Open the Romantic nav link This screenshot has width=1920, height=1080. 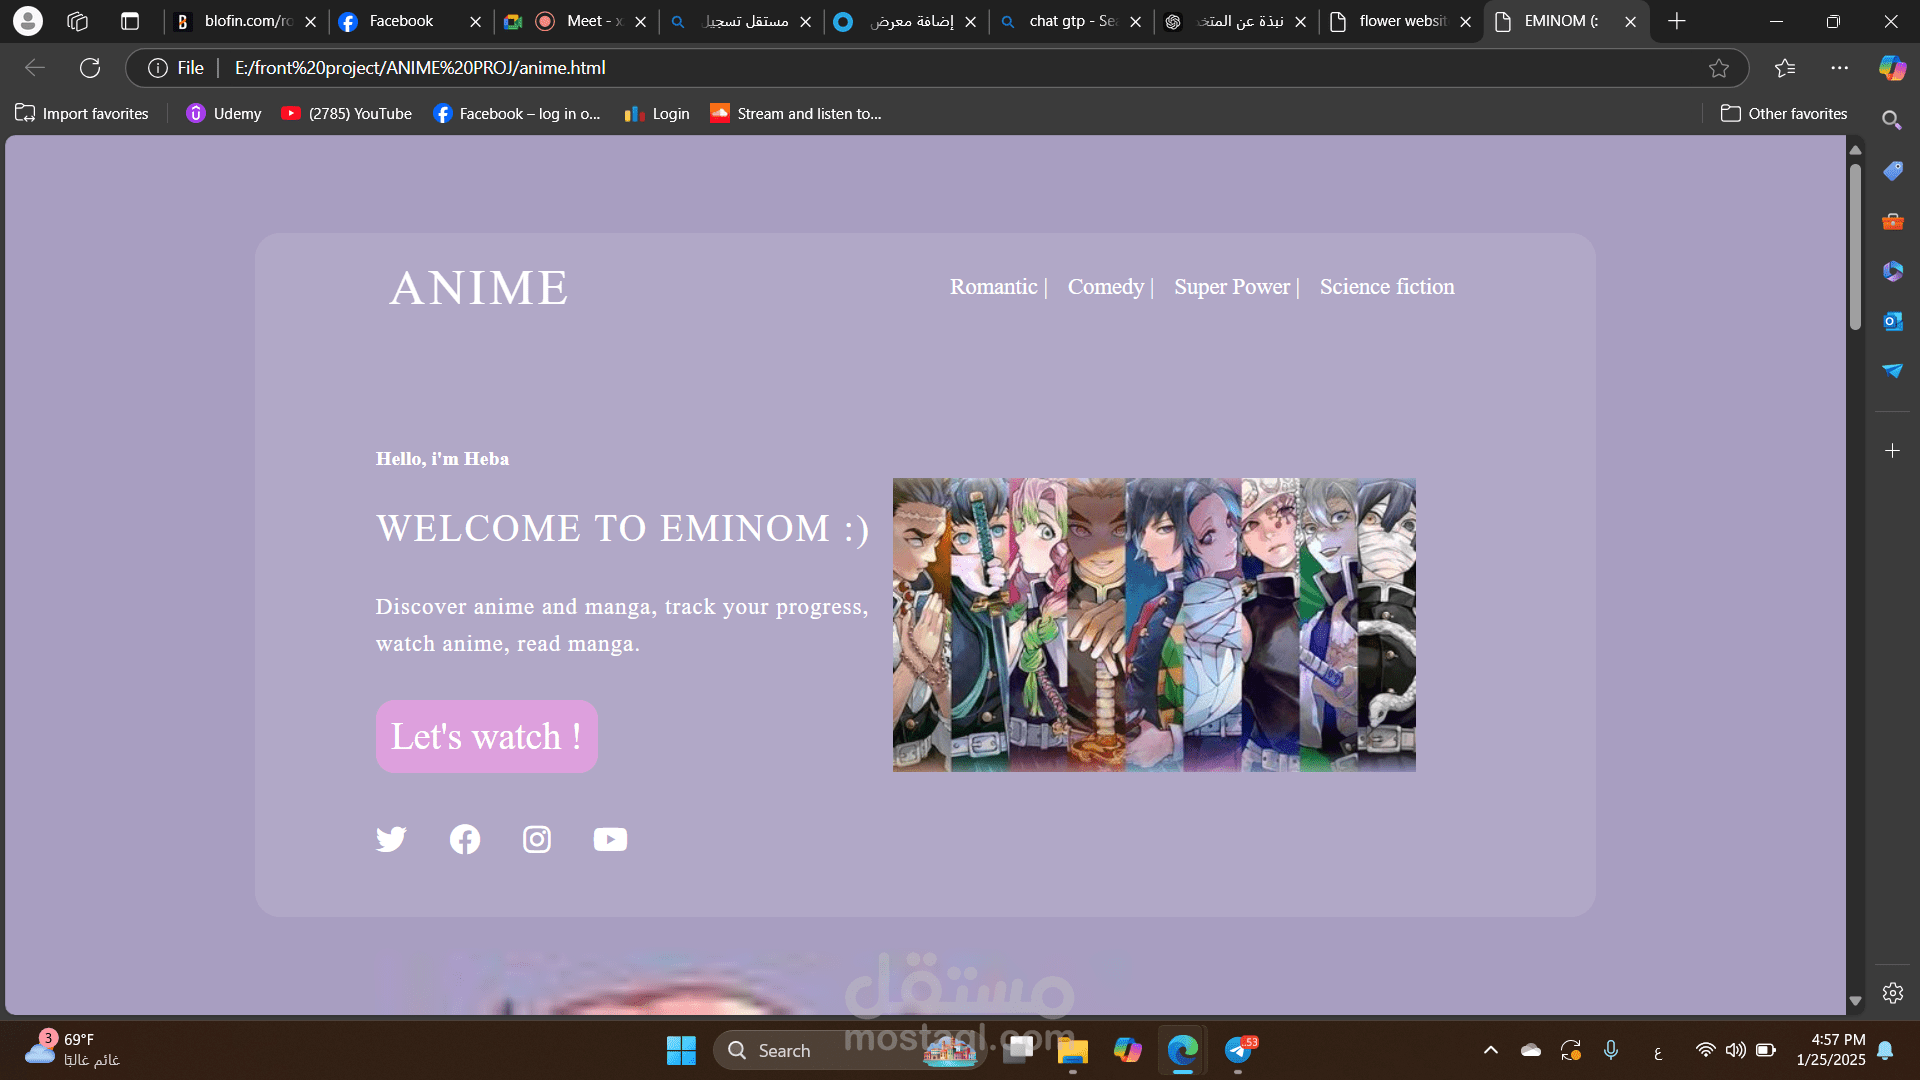994,287
